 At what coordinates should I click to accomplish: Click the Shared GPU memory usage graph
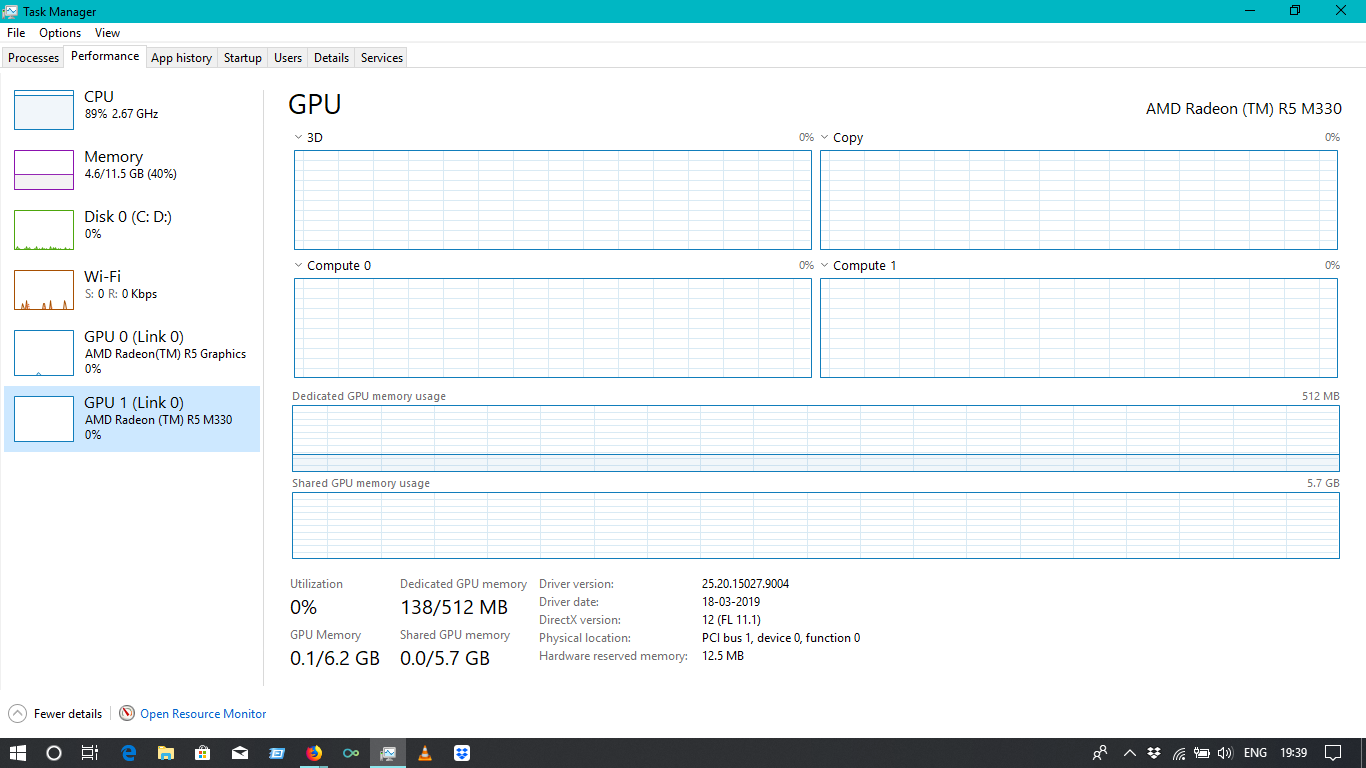816,525
